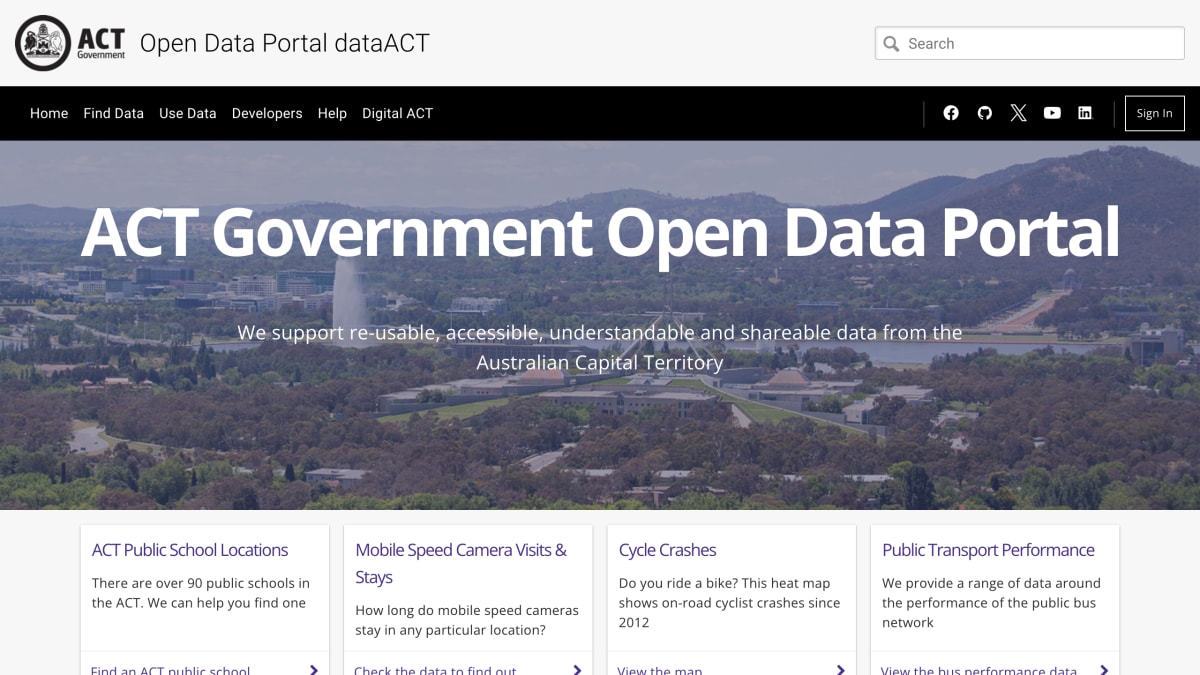Click the Sign In button
Image resolution: width=1200 pixels, height=675 pixels.
[x=1155, y=113]
